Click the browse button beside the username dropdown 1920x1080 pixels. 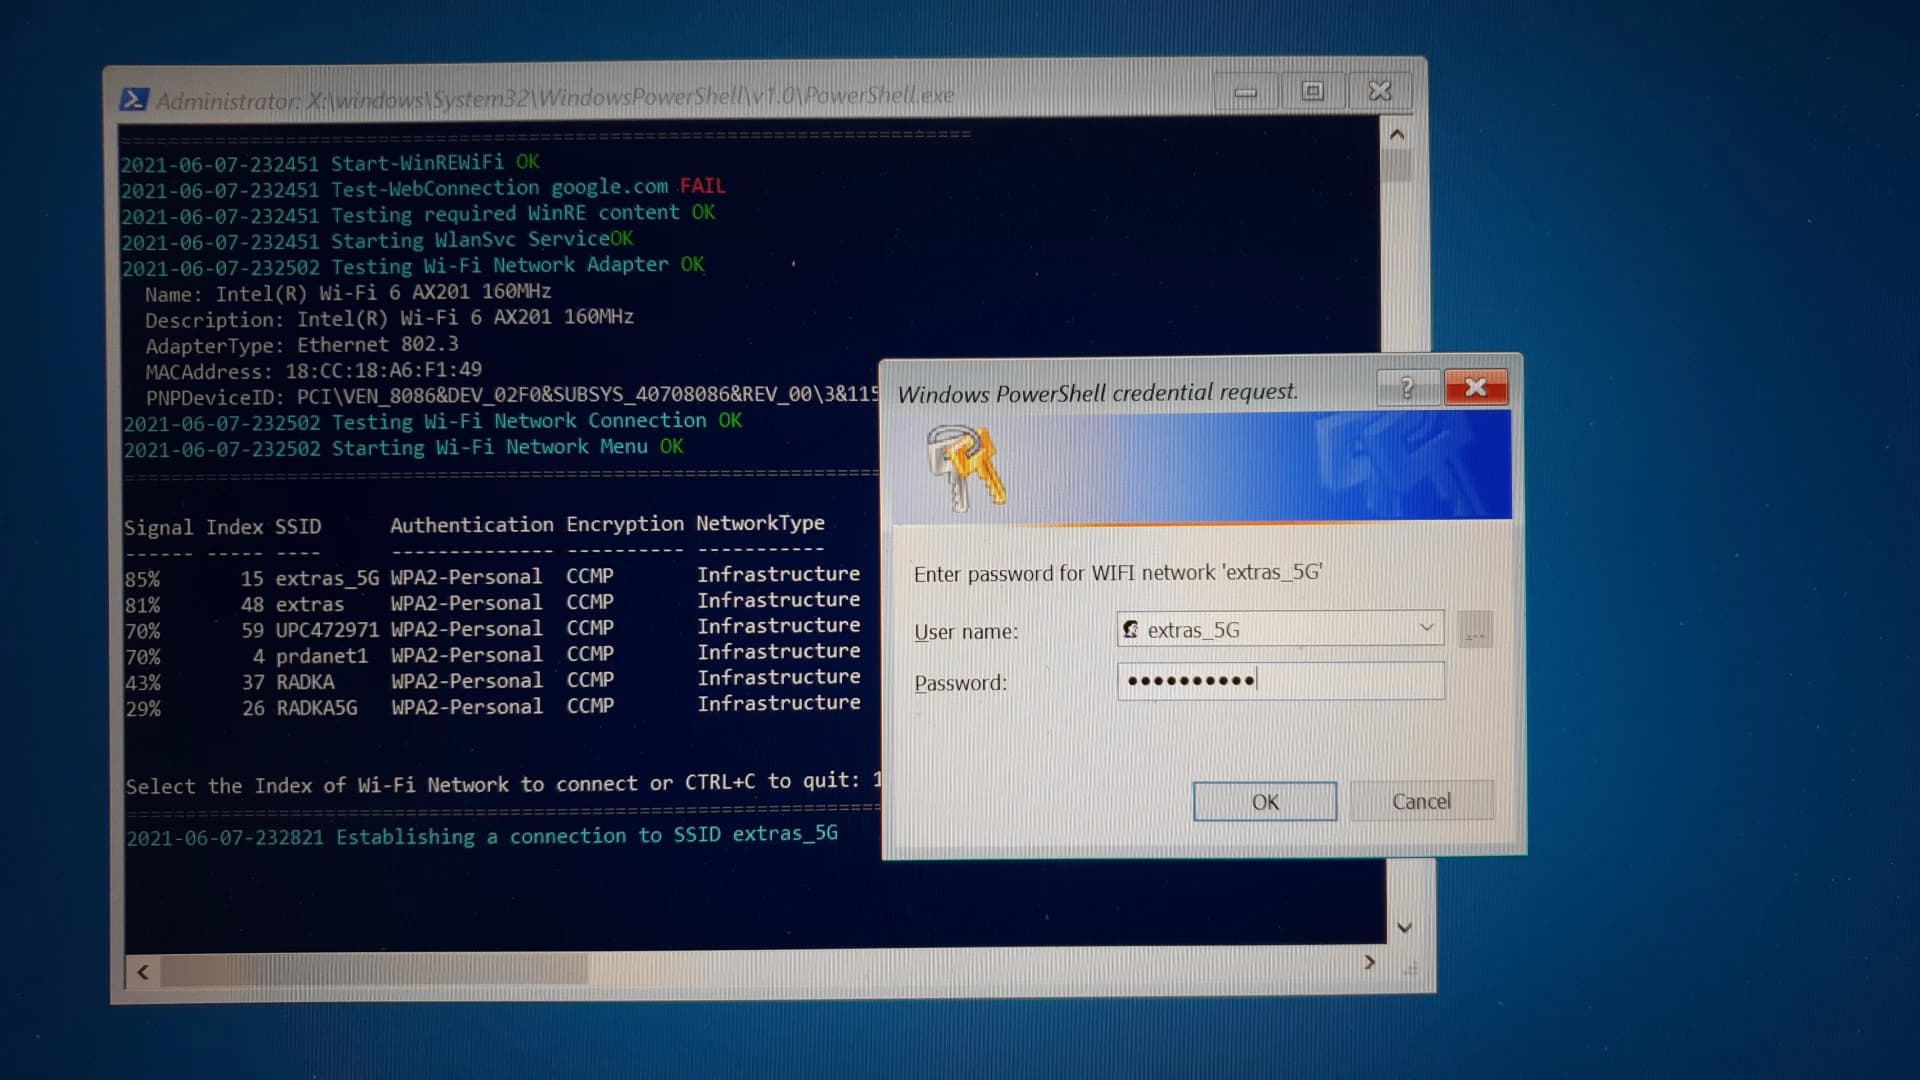1474,629
